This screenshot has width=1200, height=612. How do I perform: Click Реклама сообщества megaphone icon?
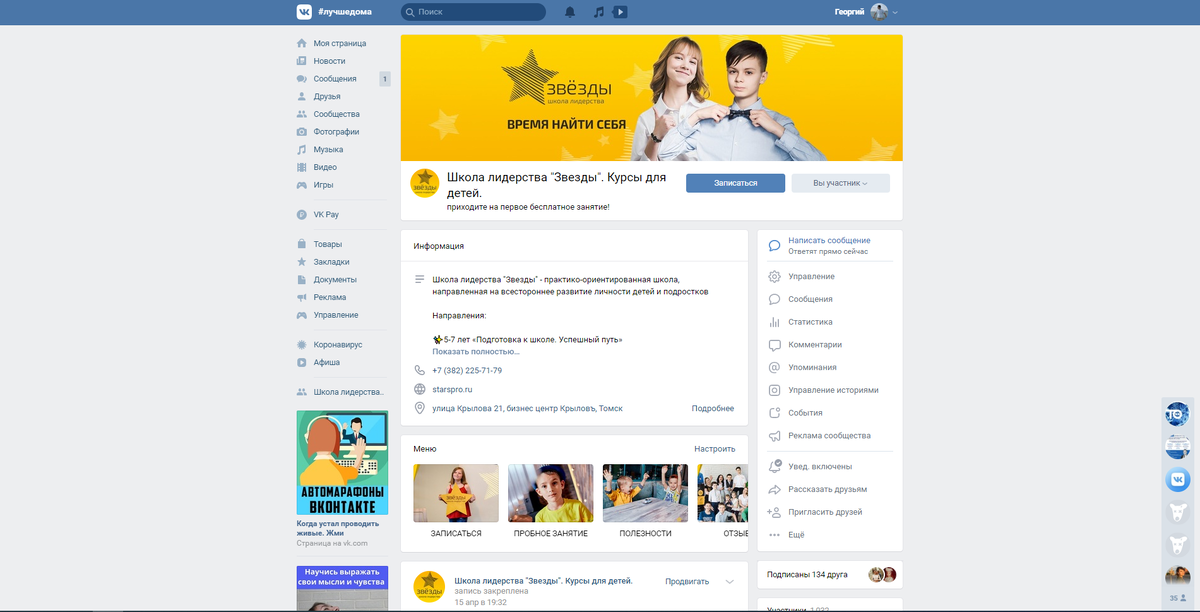coord(774,436)
